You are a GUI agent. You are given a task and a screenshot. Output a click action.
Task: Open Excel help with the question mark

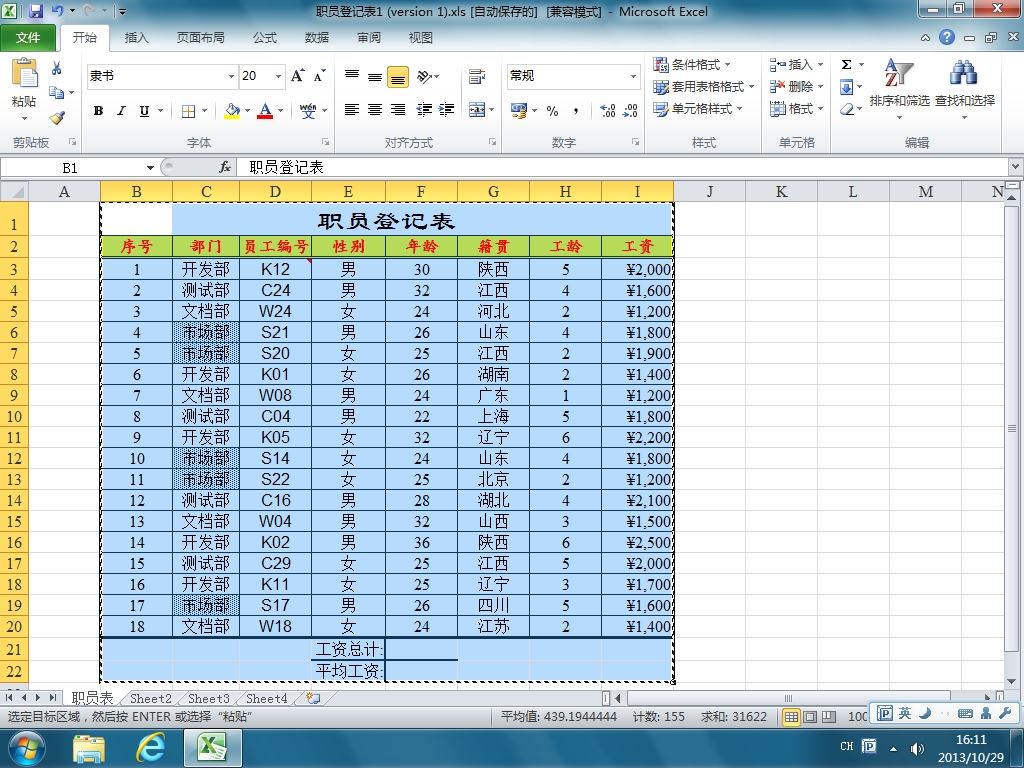tap(947, 37)
